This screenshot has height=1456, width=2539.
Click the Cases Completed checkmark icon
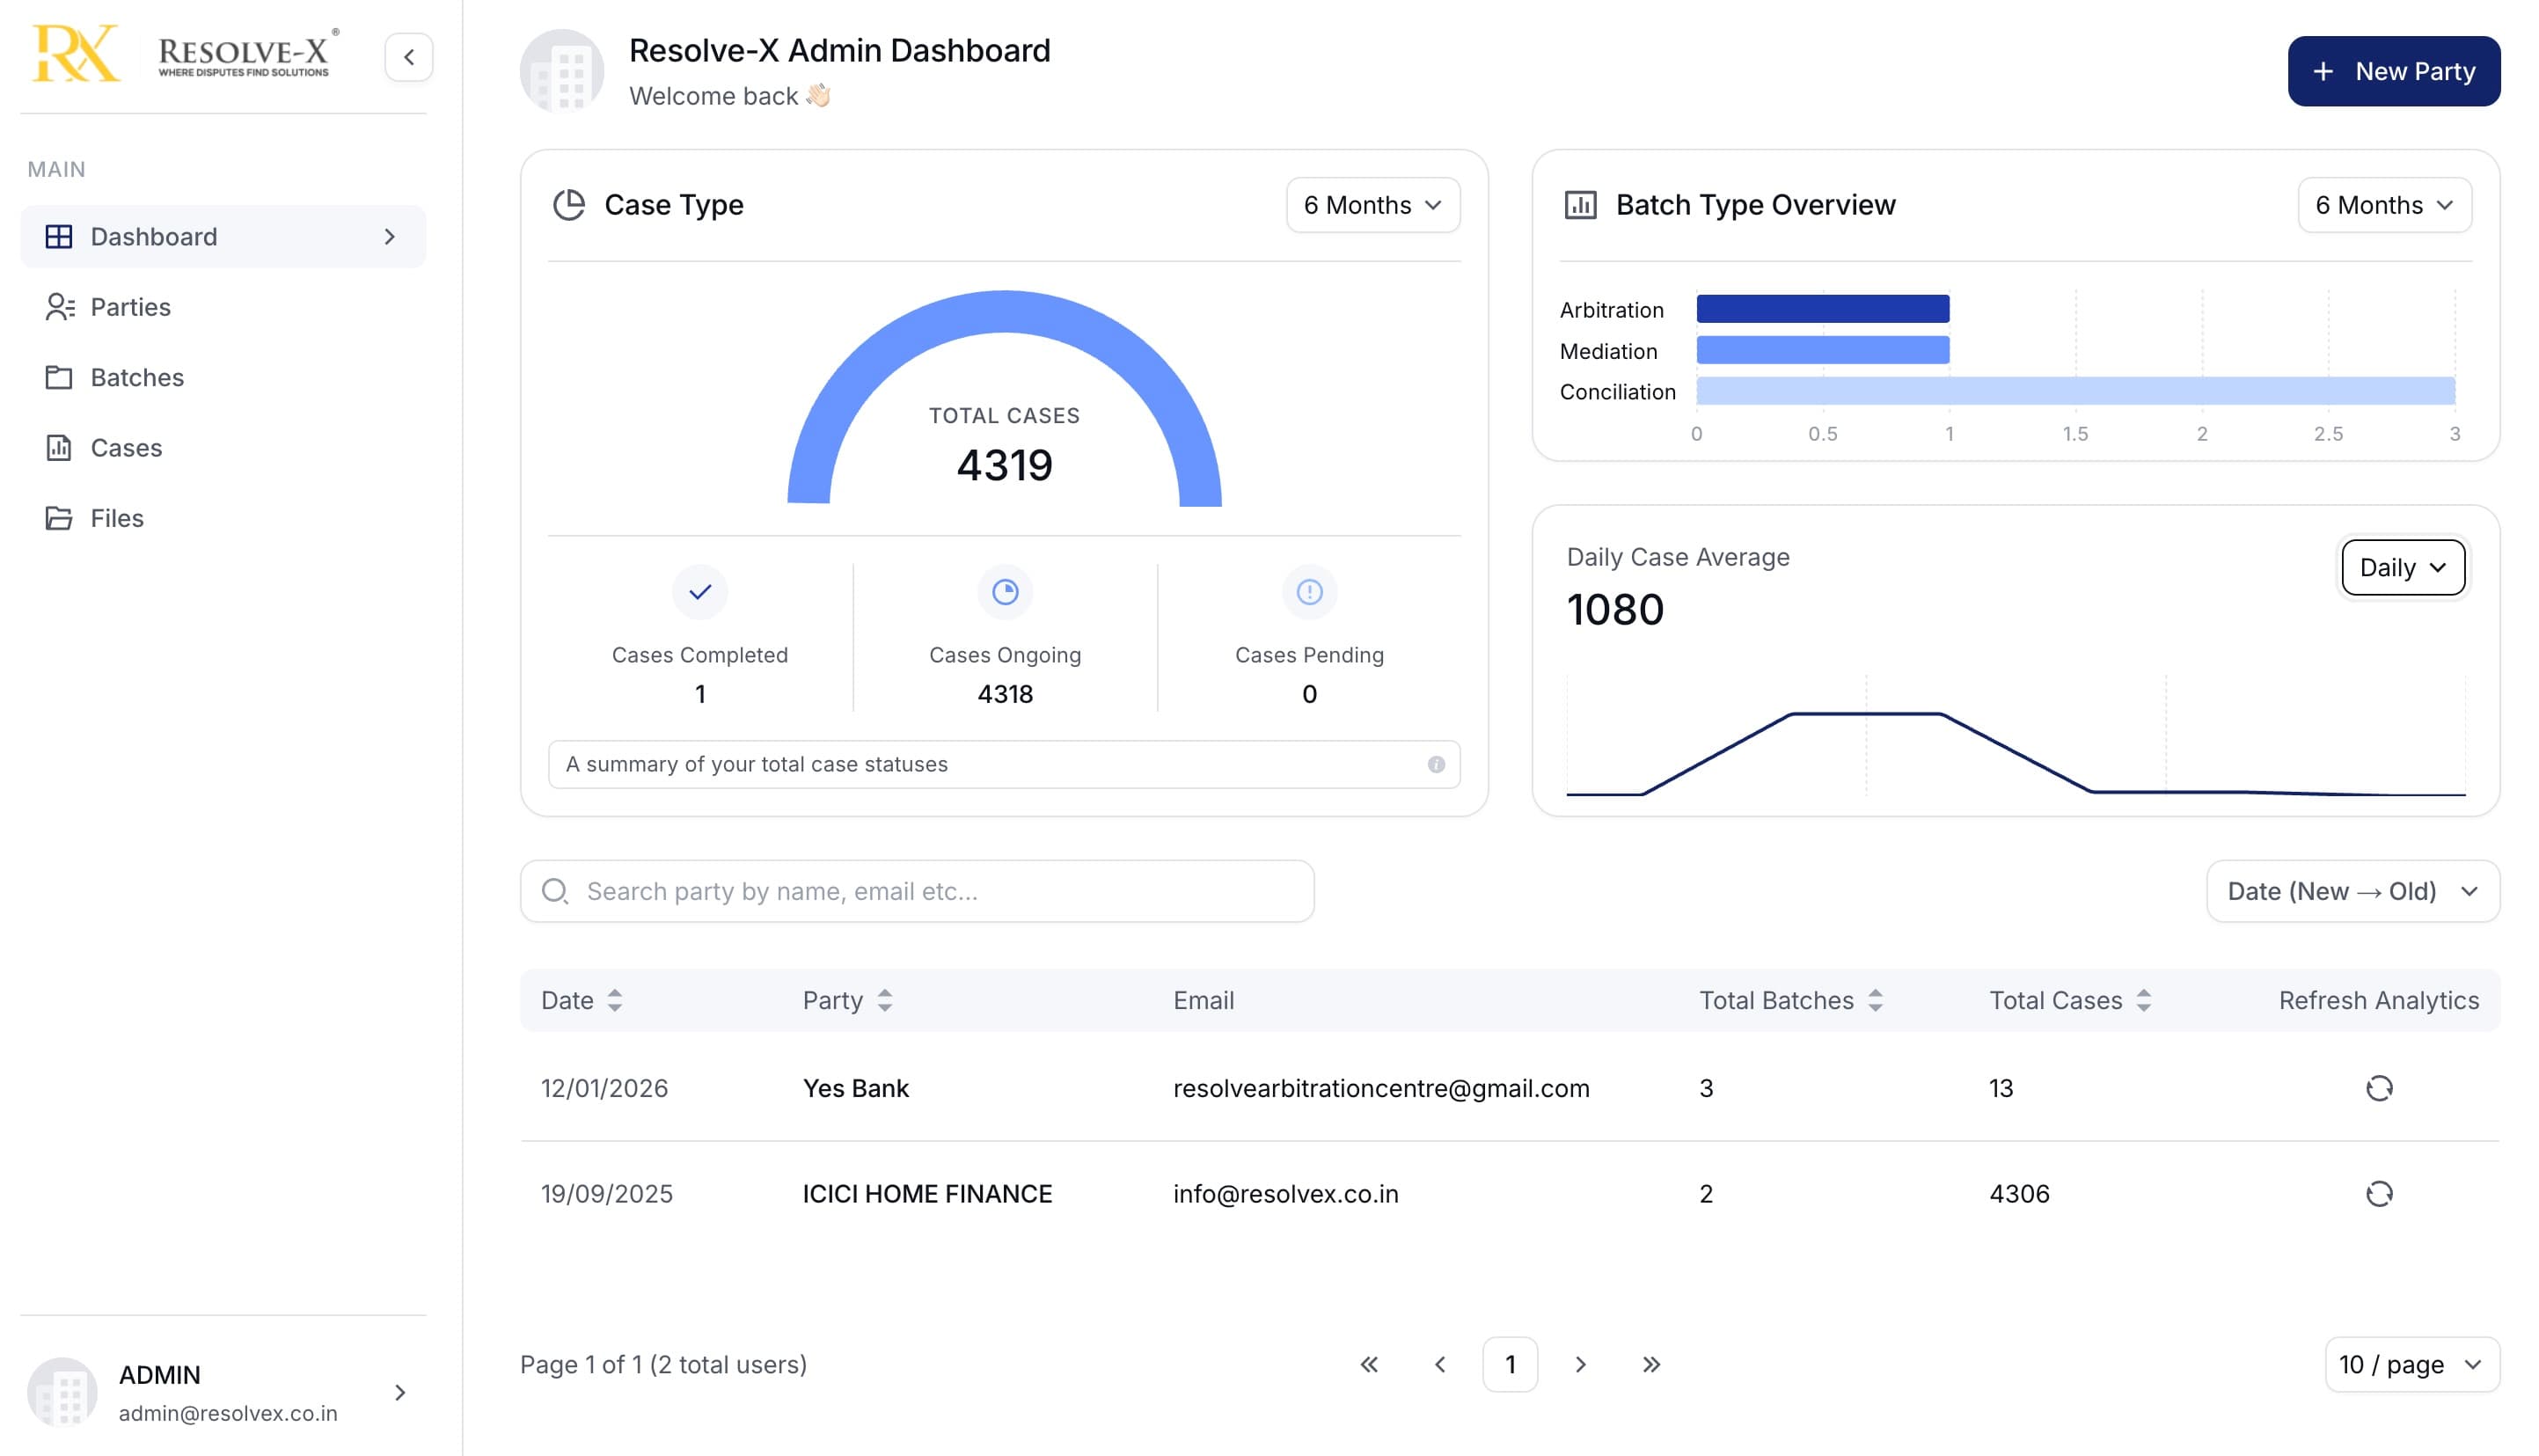(700, 592)
